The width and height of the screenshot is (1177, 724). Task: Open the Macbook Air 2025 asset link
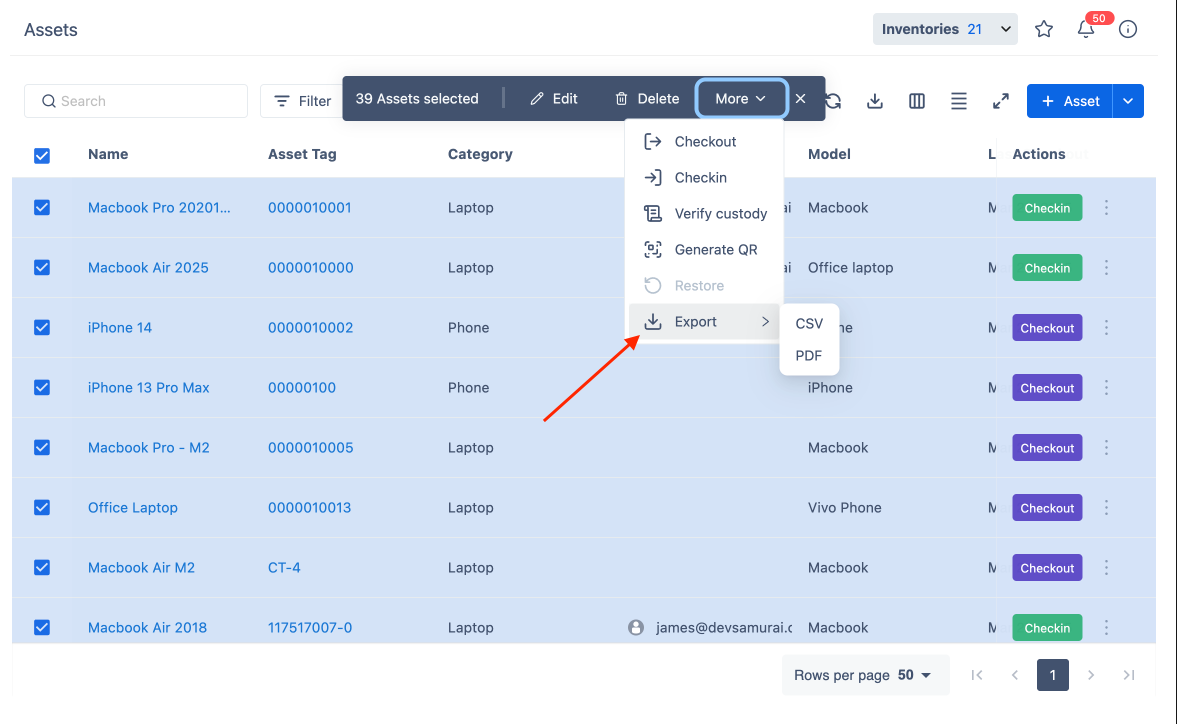pyautogui.click(x=148, y=268)
